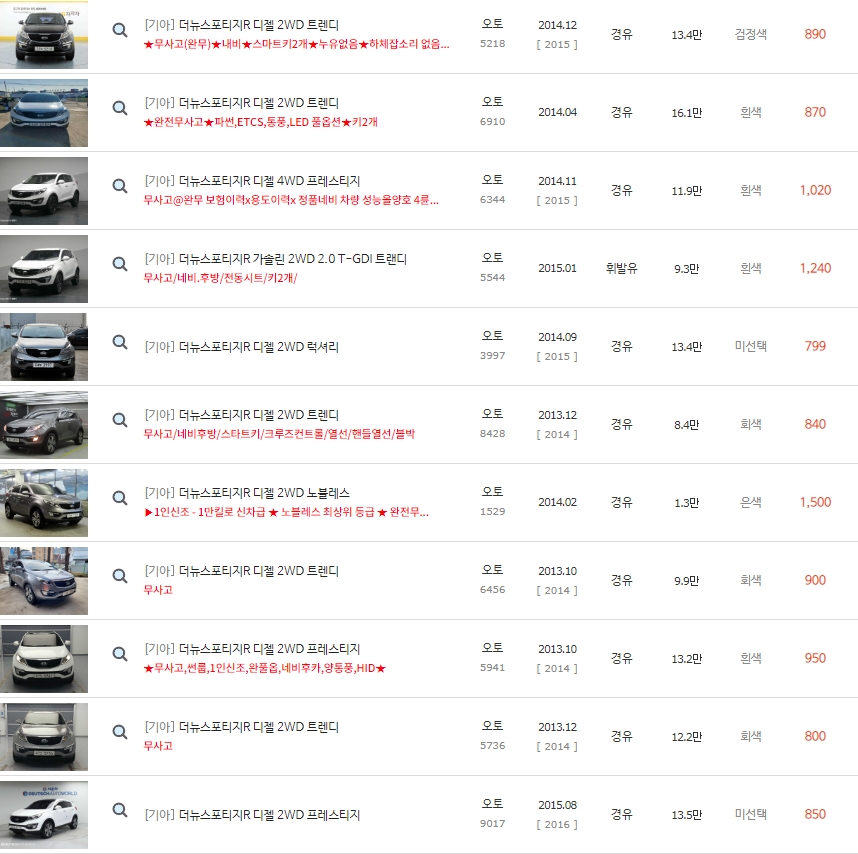Open the 디젤 2WD 프레스티지 title priced 850

pos(252,815)
